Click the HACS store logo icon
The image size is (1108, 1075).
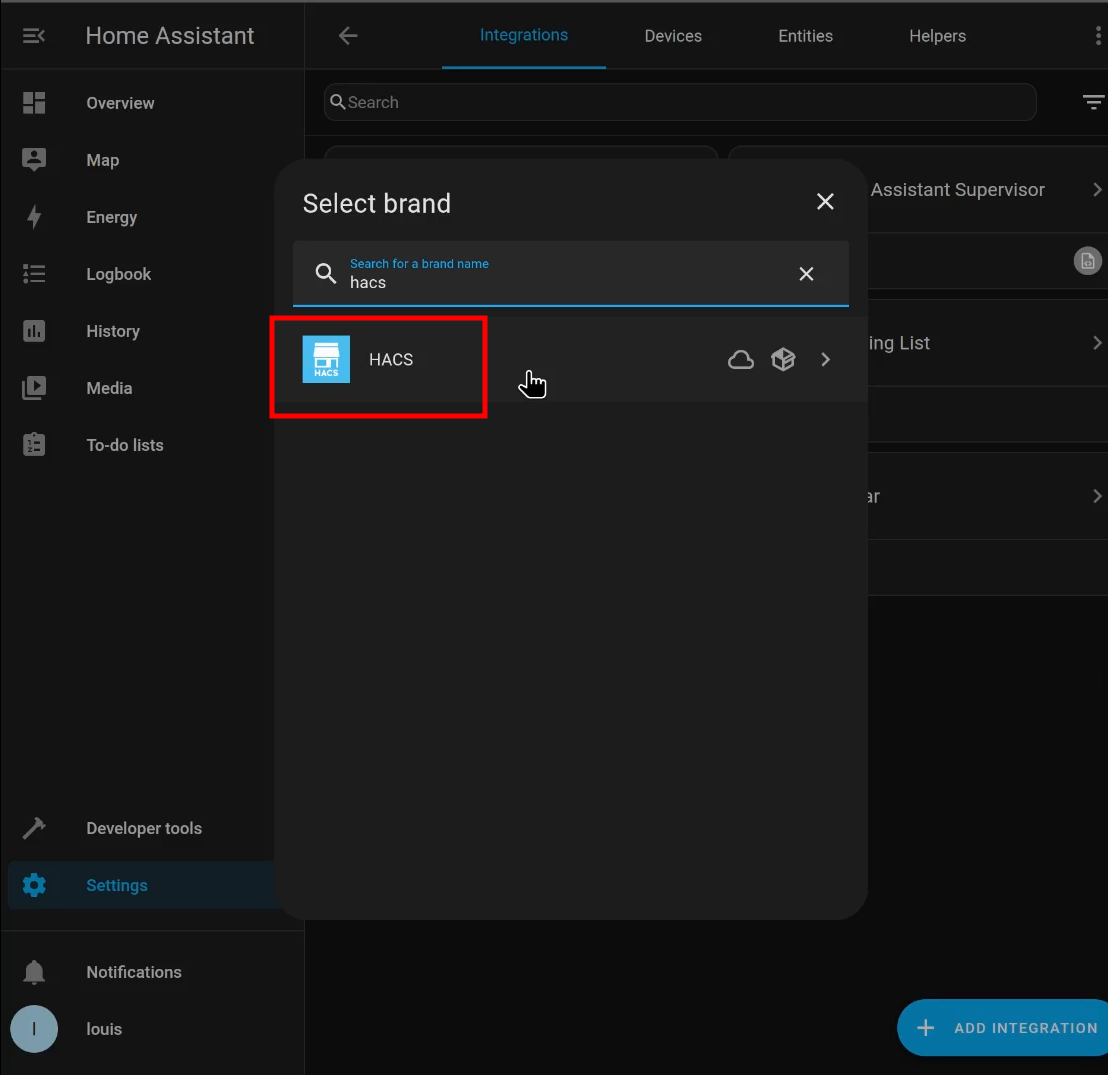pos(326,360)
